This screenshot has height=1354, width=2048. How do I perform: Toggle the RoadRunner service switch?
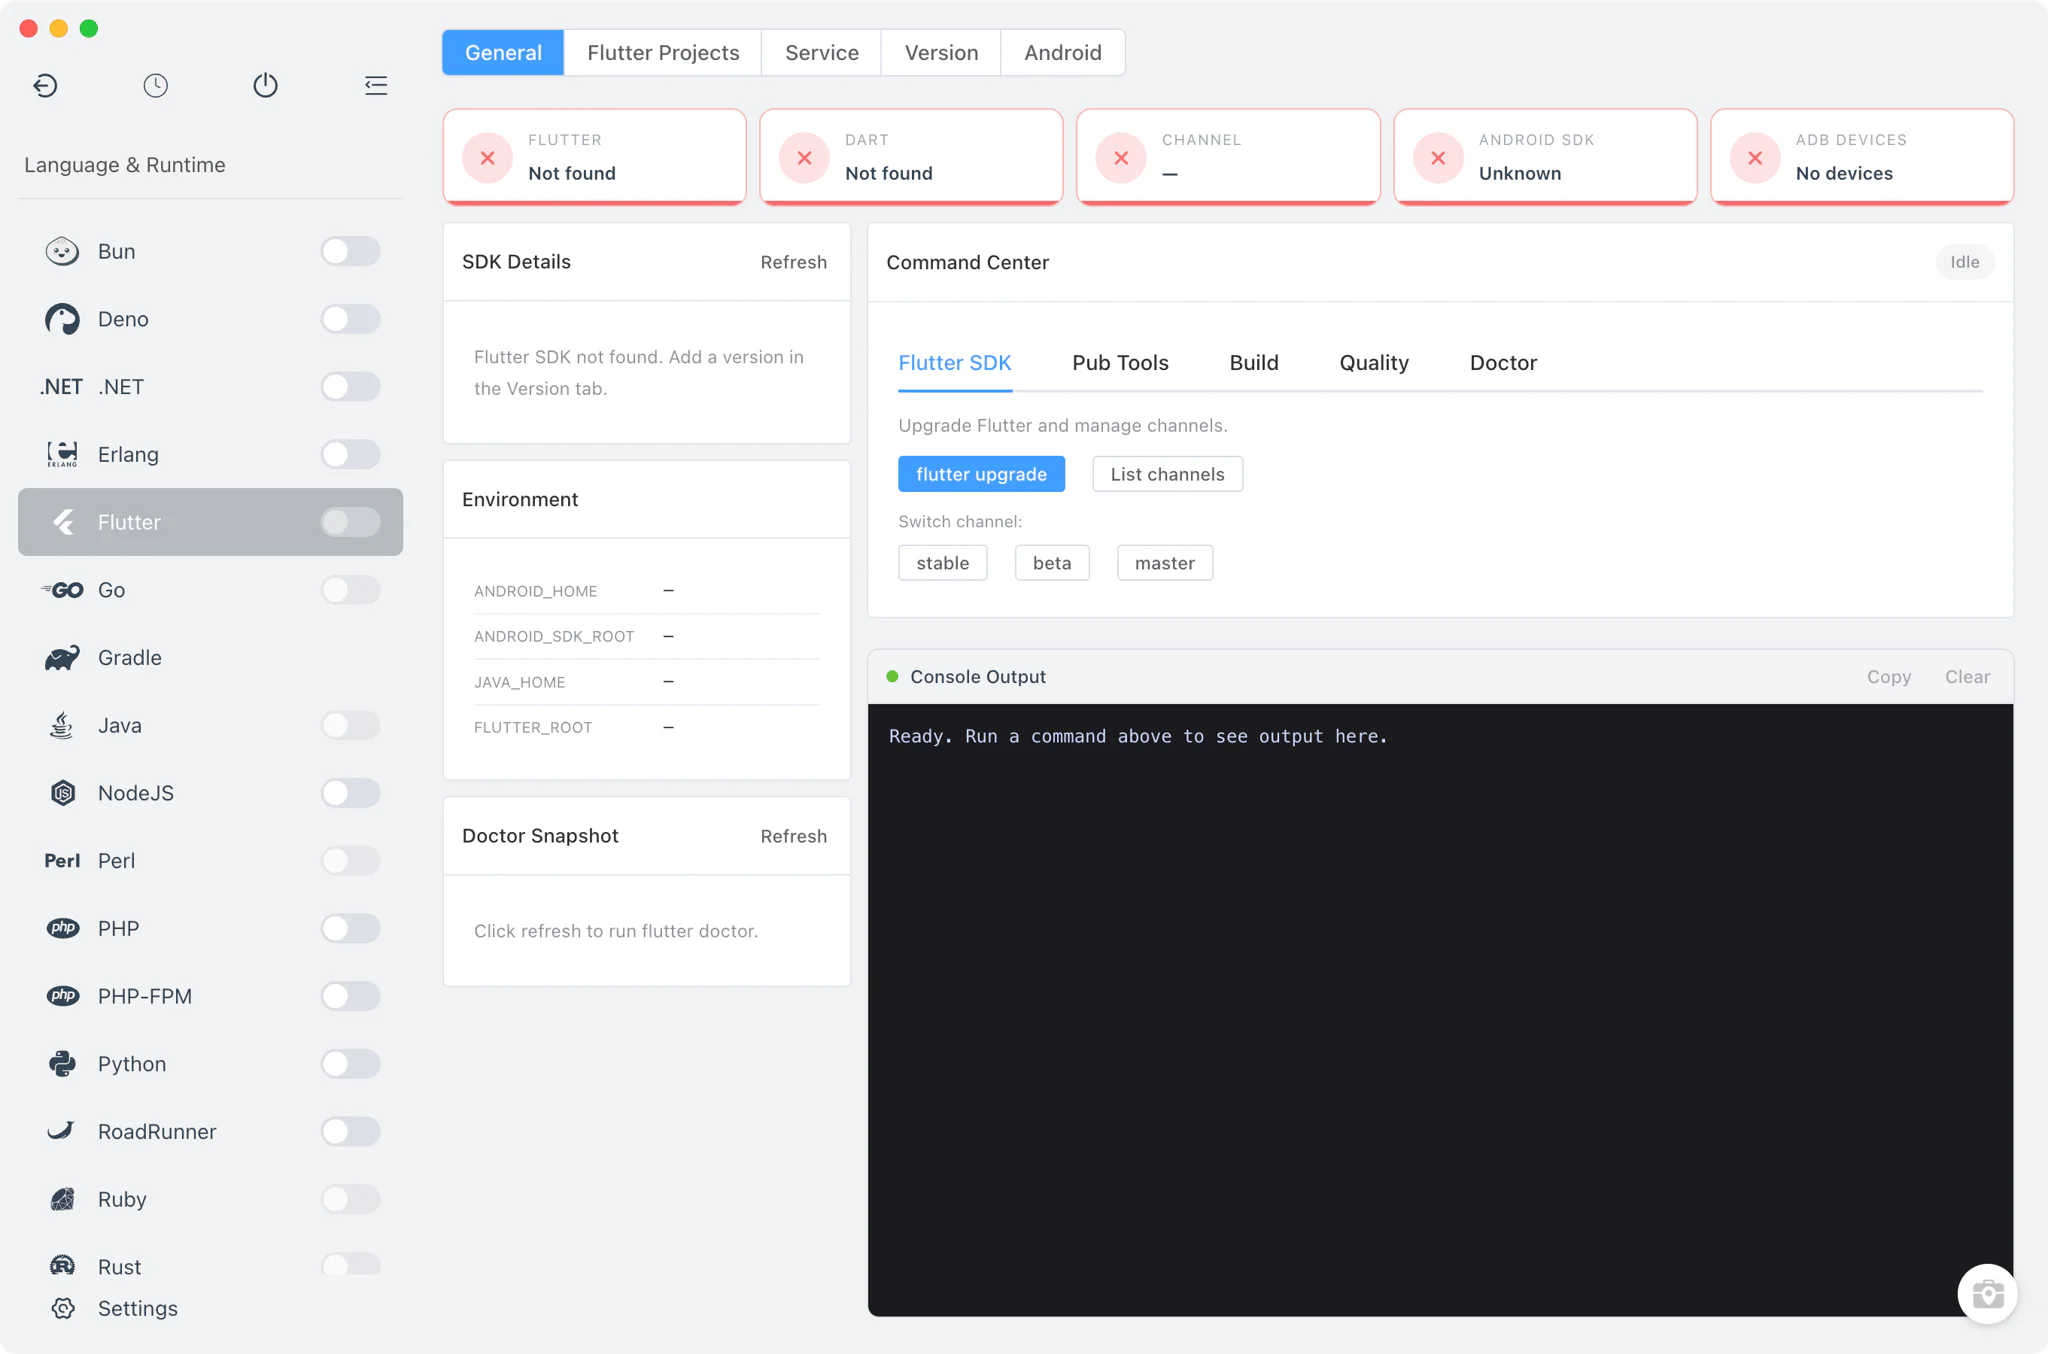pos(350,1131)
